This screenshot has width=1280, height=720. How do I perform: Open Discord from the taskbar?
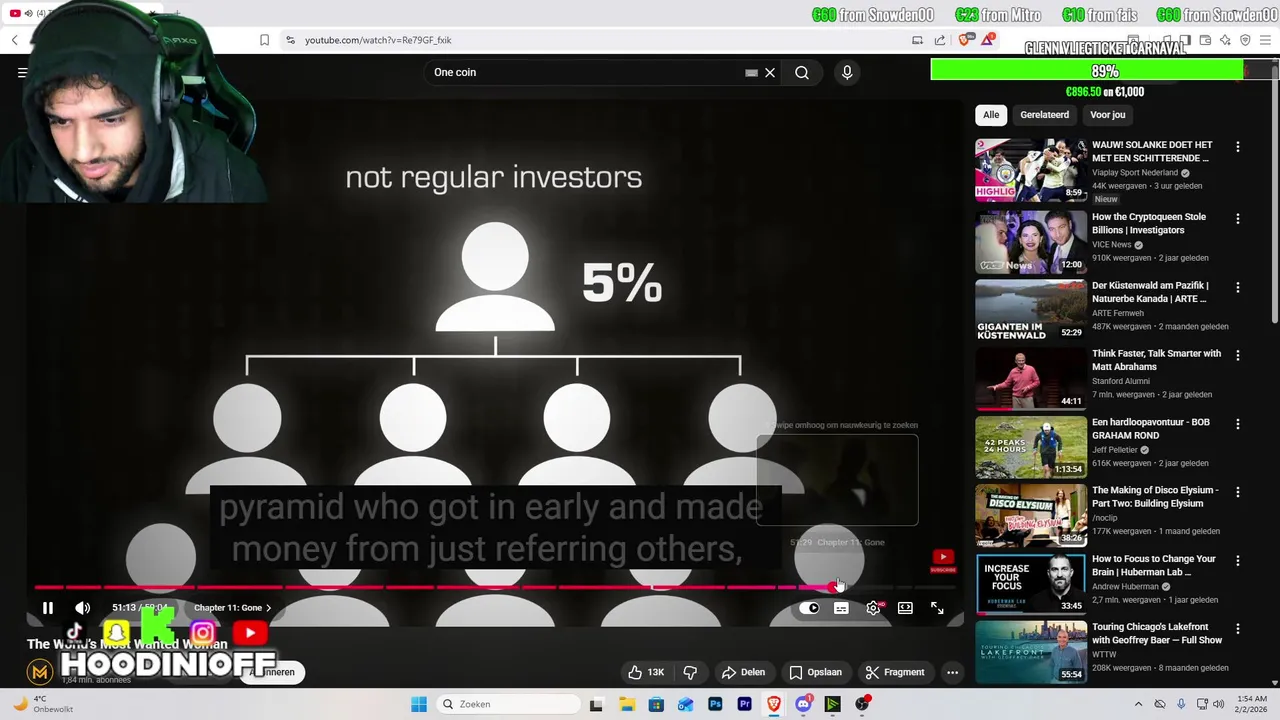(x=803, y=704)
